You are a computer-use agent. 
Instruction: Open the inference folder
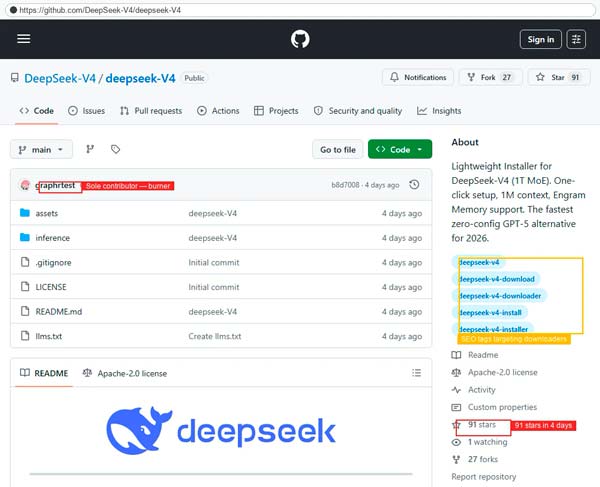tap(52, 238)
